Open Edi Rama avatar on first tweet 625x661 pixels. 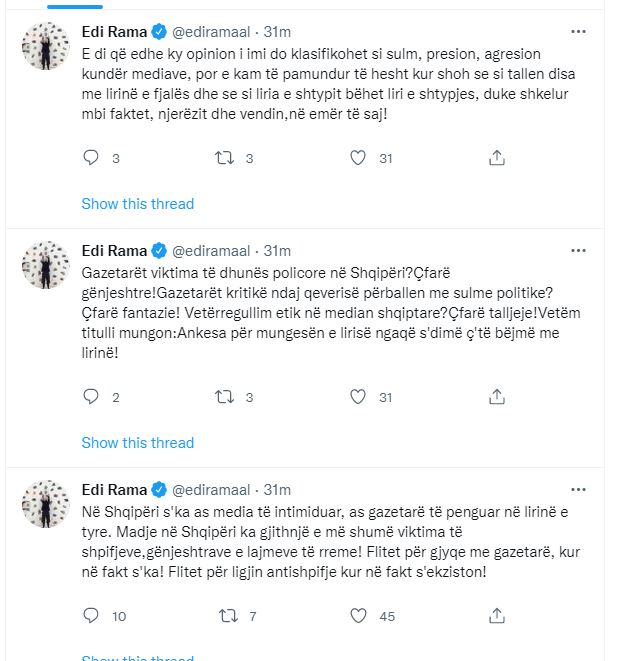46,46
